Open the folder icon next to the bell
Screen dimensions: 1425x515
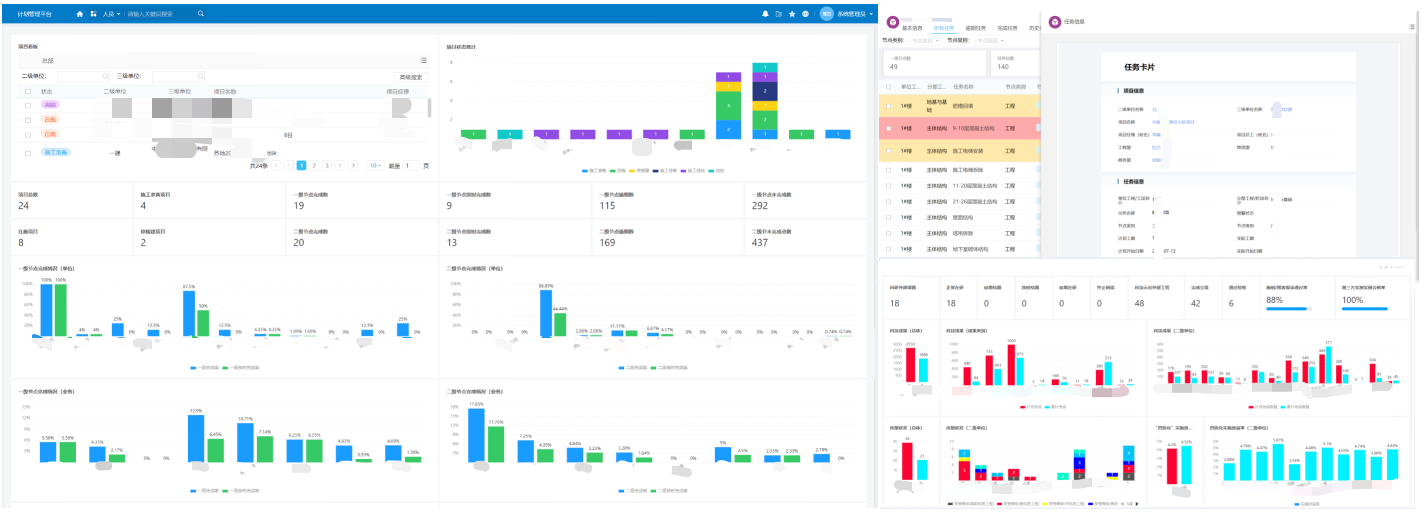tap(779, 14)
